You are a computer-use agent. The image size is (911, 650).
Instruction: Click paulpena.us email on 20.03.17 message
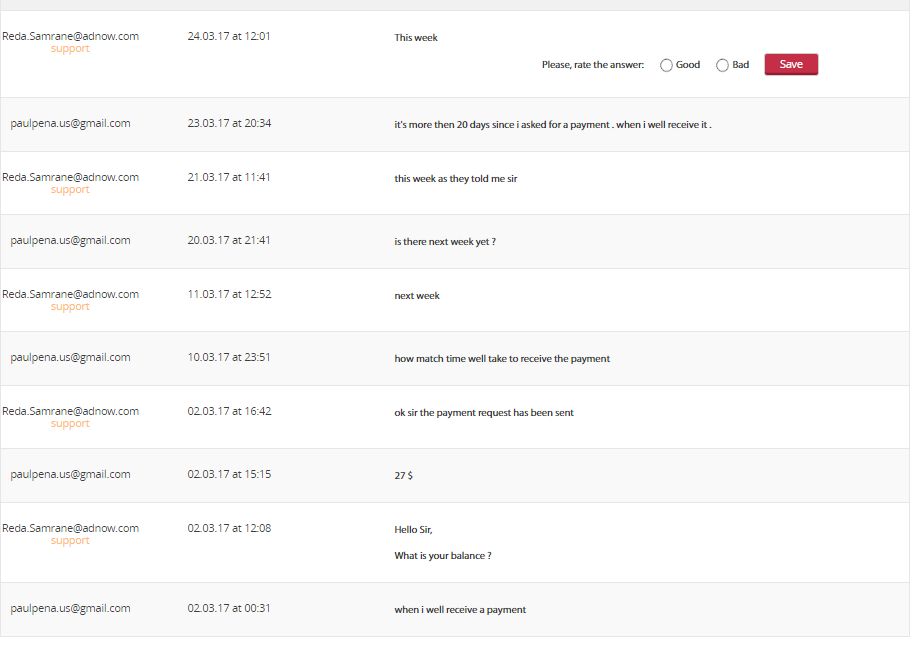[x=70, y=241]
